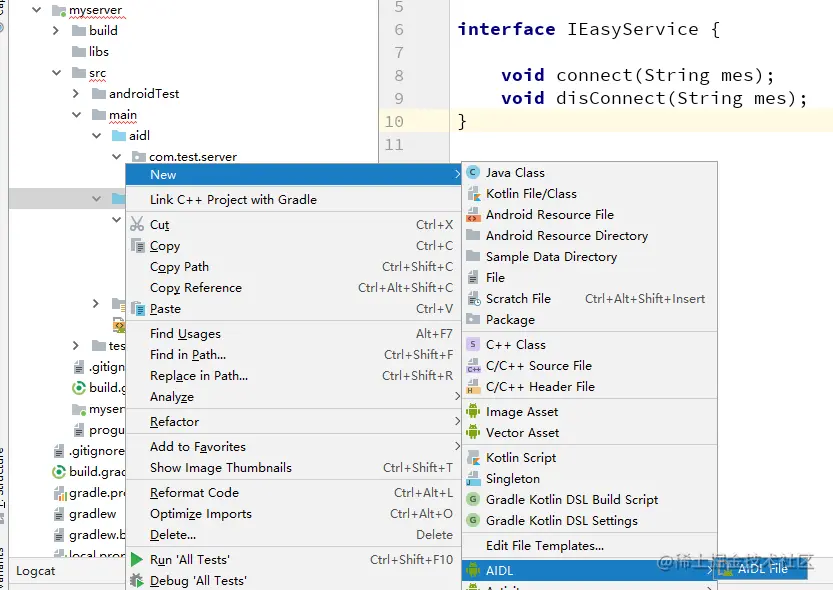Click the Singleton template icon
Screen dimensions: 833x590
click(473, 478)
